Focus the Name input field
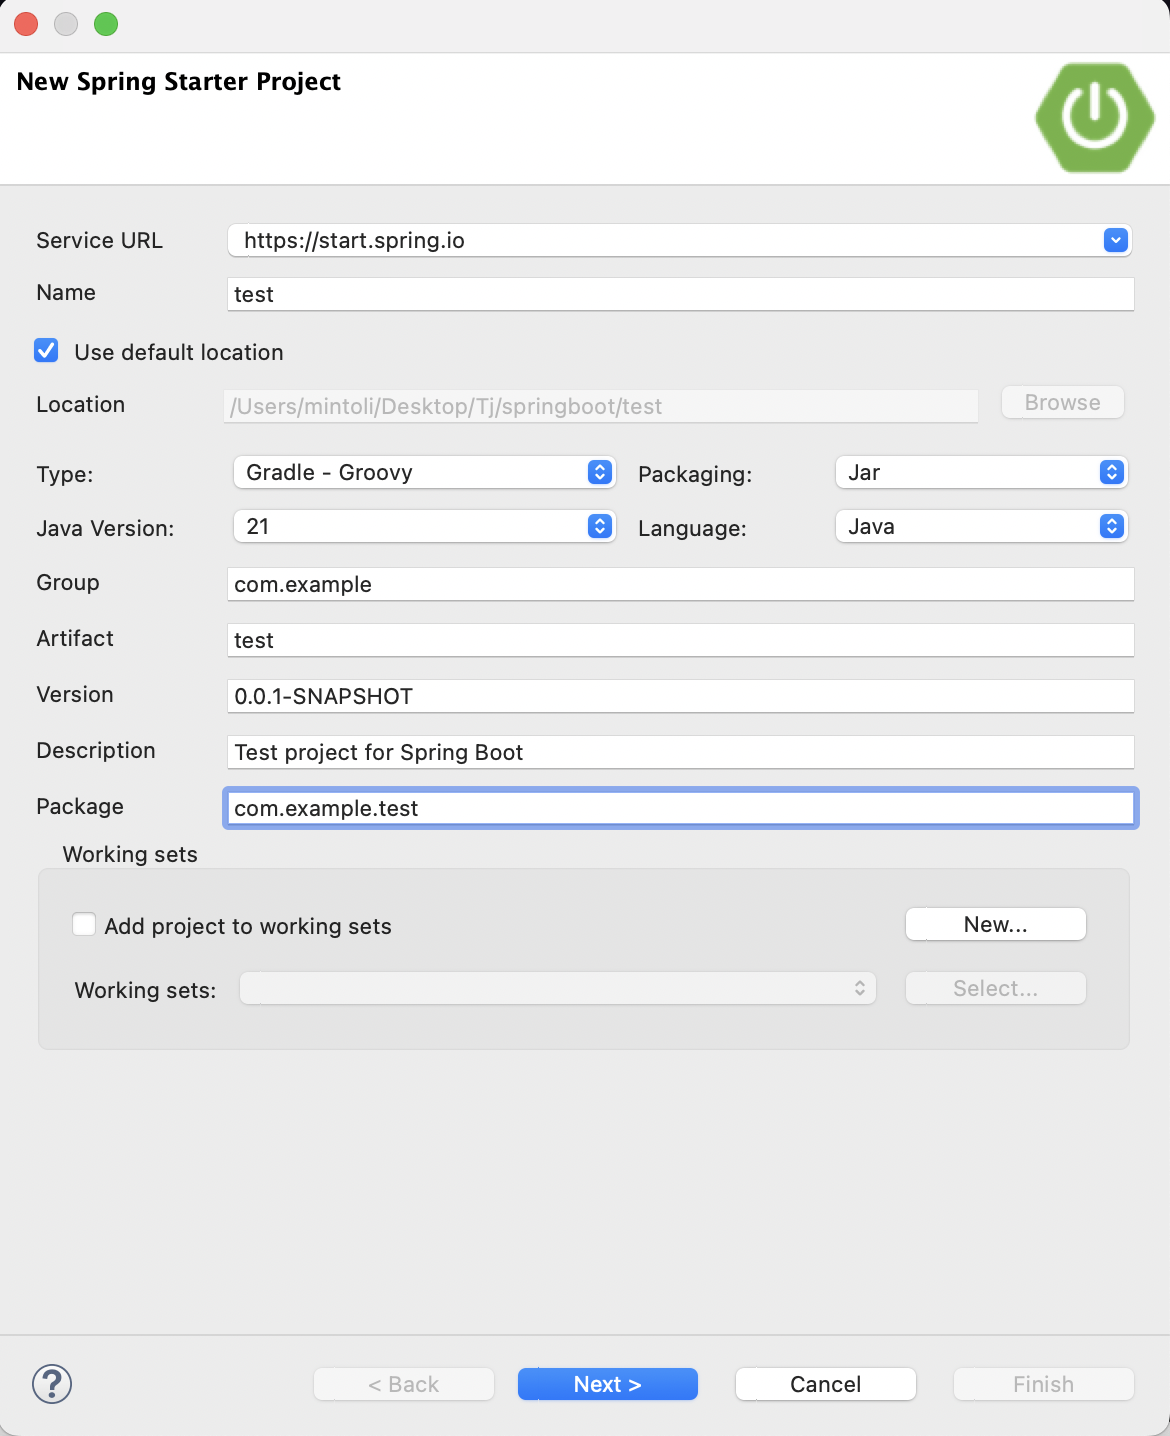The height and width of the screenshot is (1436, 1170). [x=681, y=294]
